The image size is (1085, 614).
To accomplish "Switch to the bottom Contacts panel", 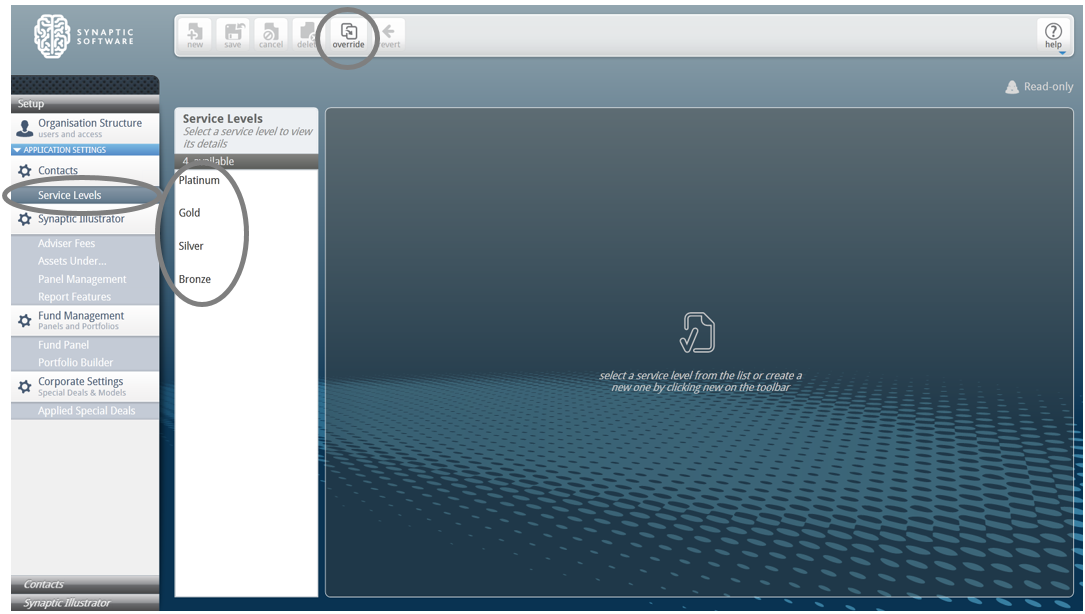I will [x=85, y=584].
